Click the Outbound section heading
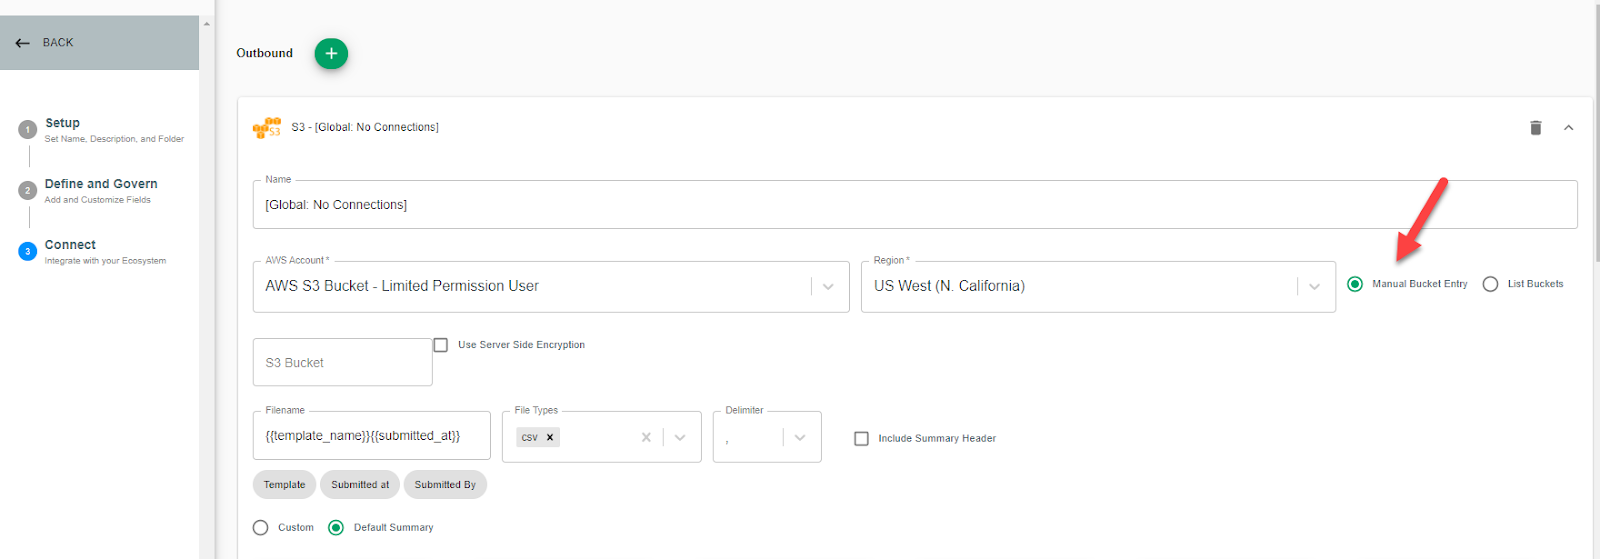This screenshot has height=559, width=1600. tap(264, 53)
